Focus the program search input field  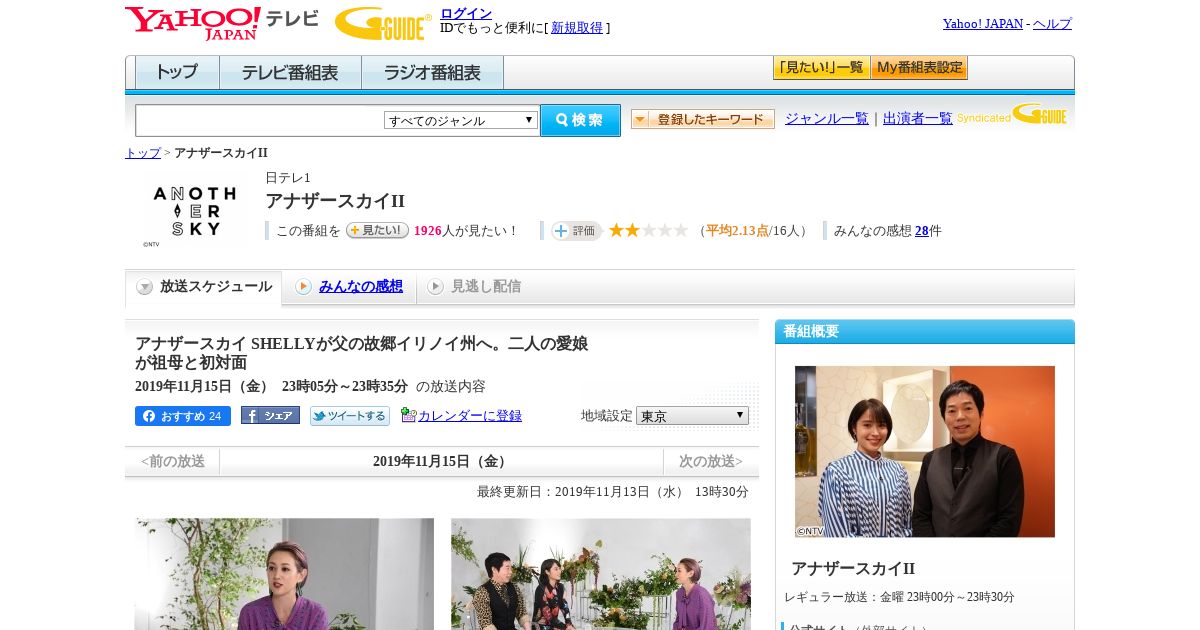pos(259,120)
